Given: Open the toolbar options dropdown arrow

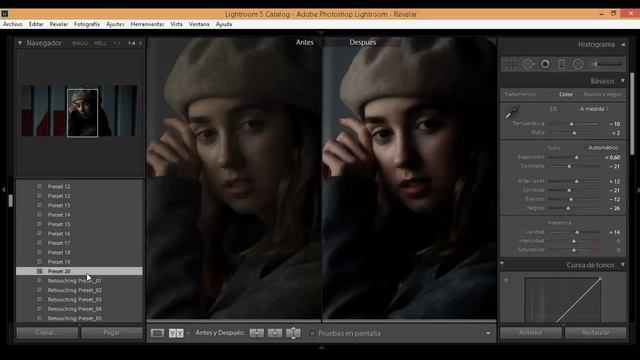Looking at the screenshot, I should [x=488, y=333].
